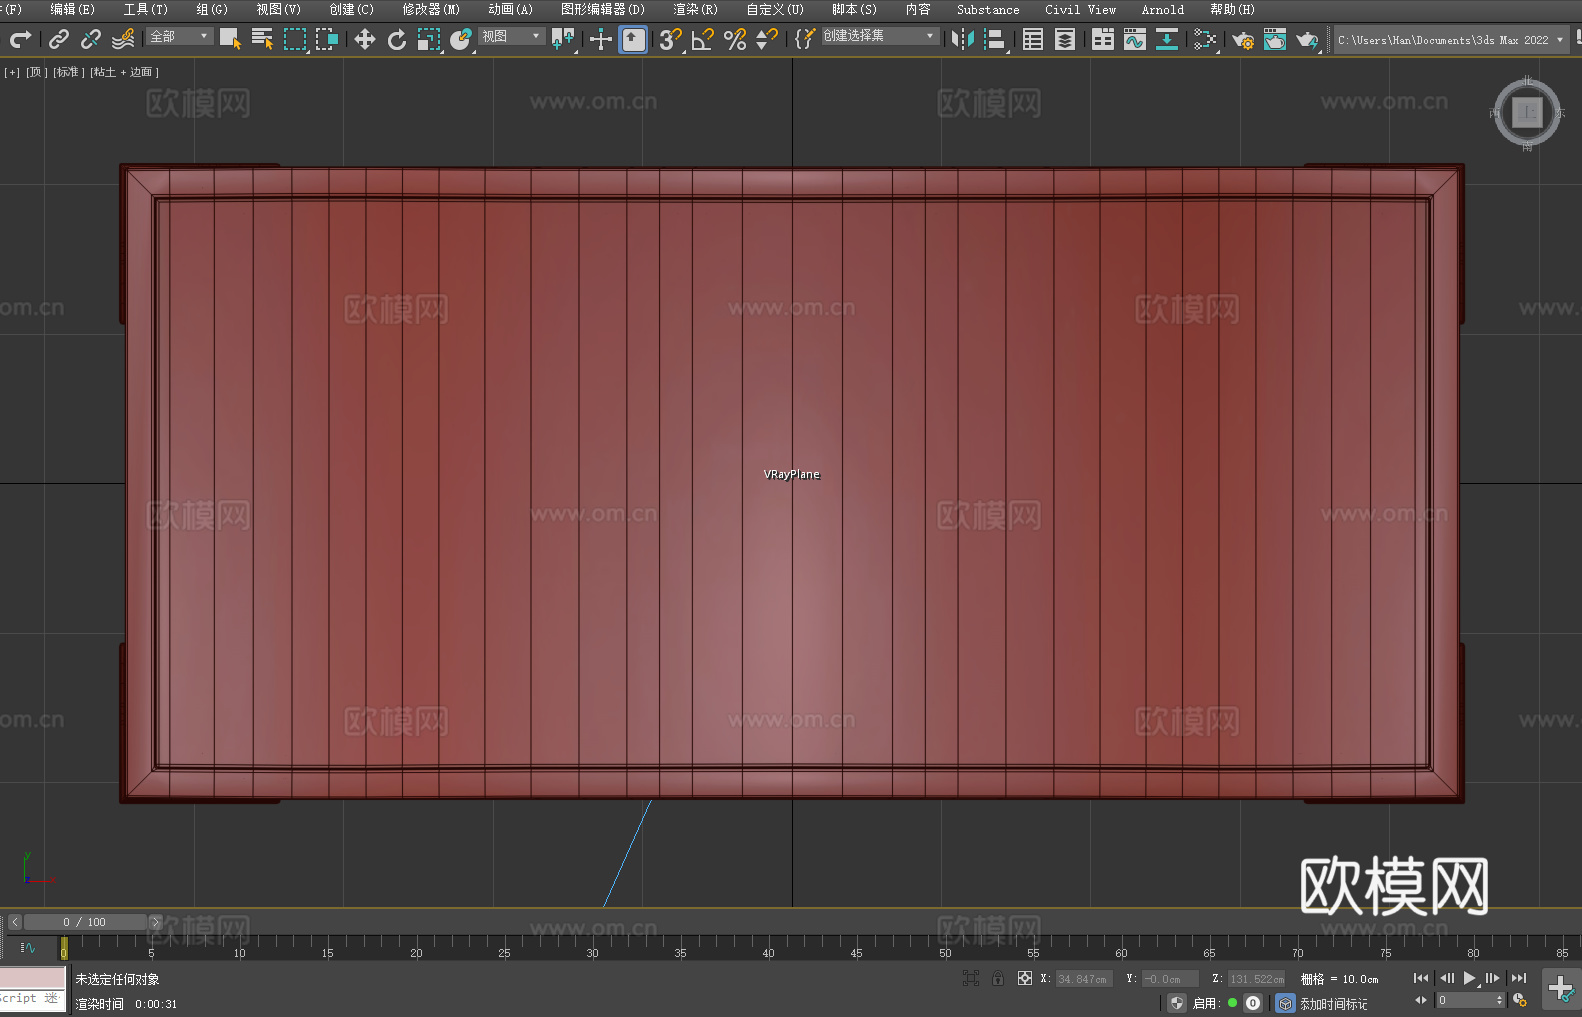Open the 修改器(M) menu
The width and height of the screenshot is (1582, 1017).
[x=431, y=9]
